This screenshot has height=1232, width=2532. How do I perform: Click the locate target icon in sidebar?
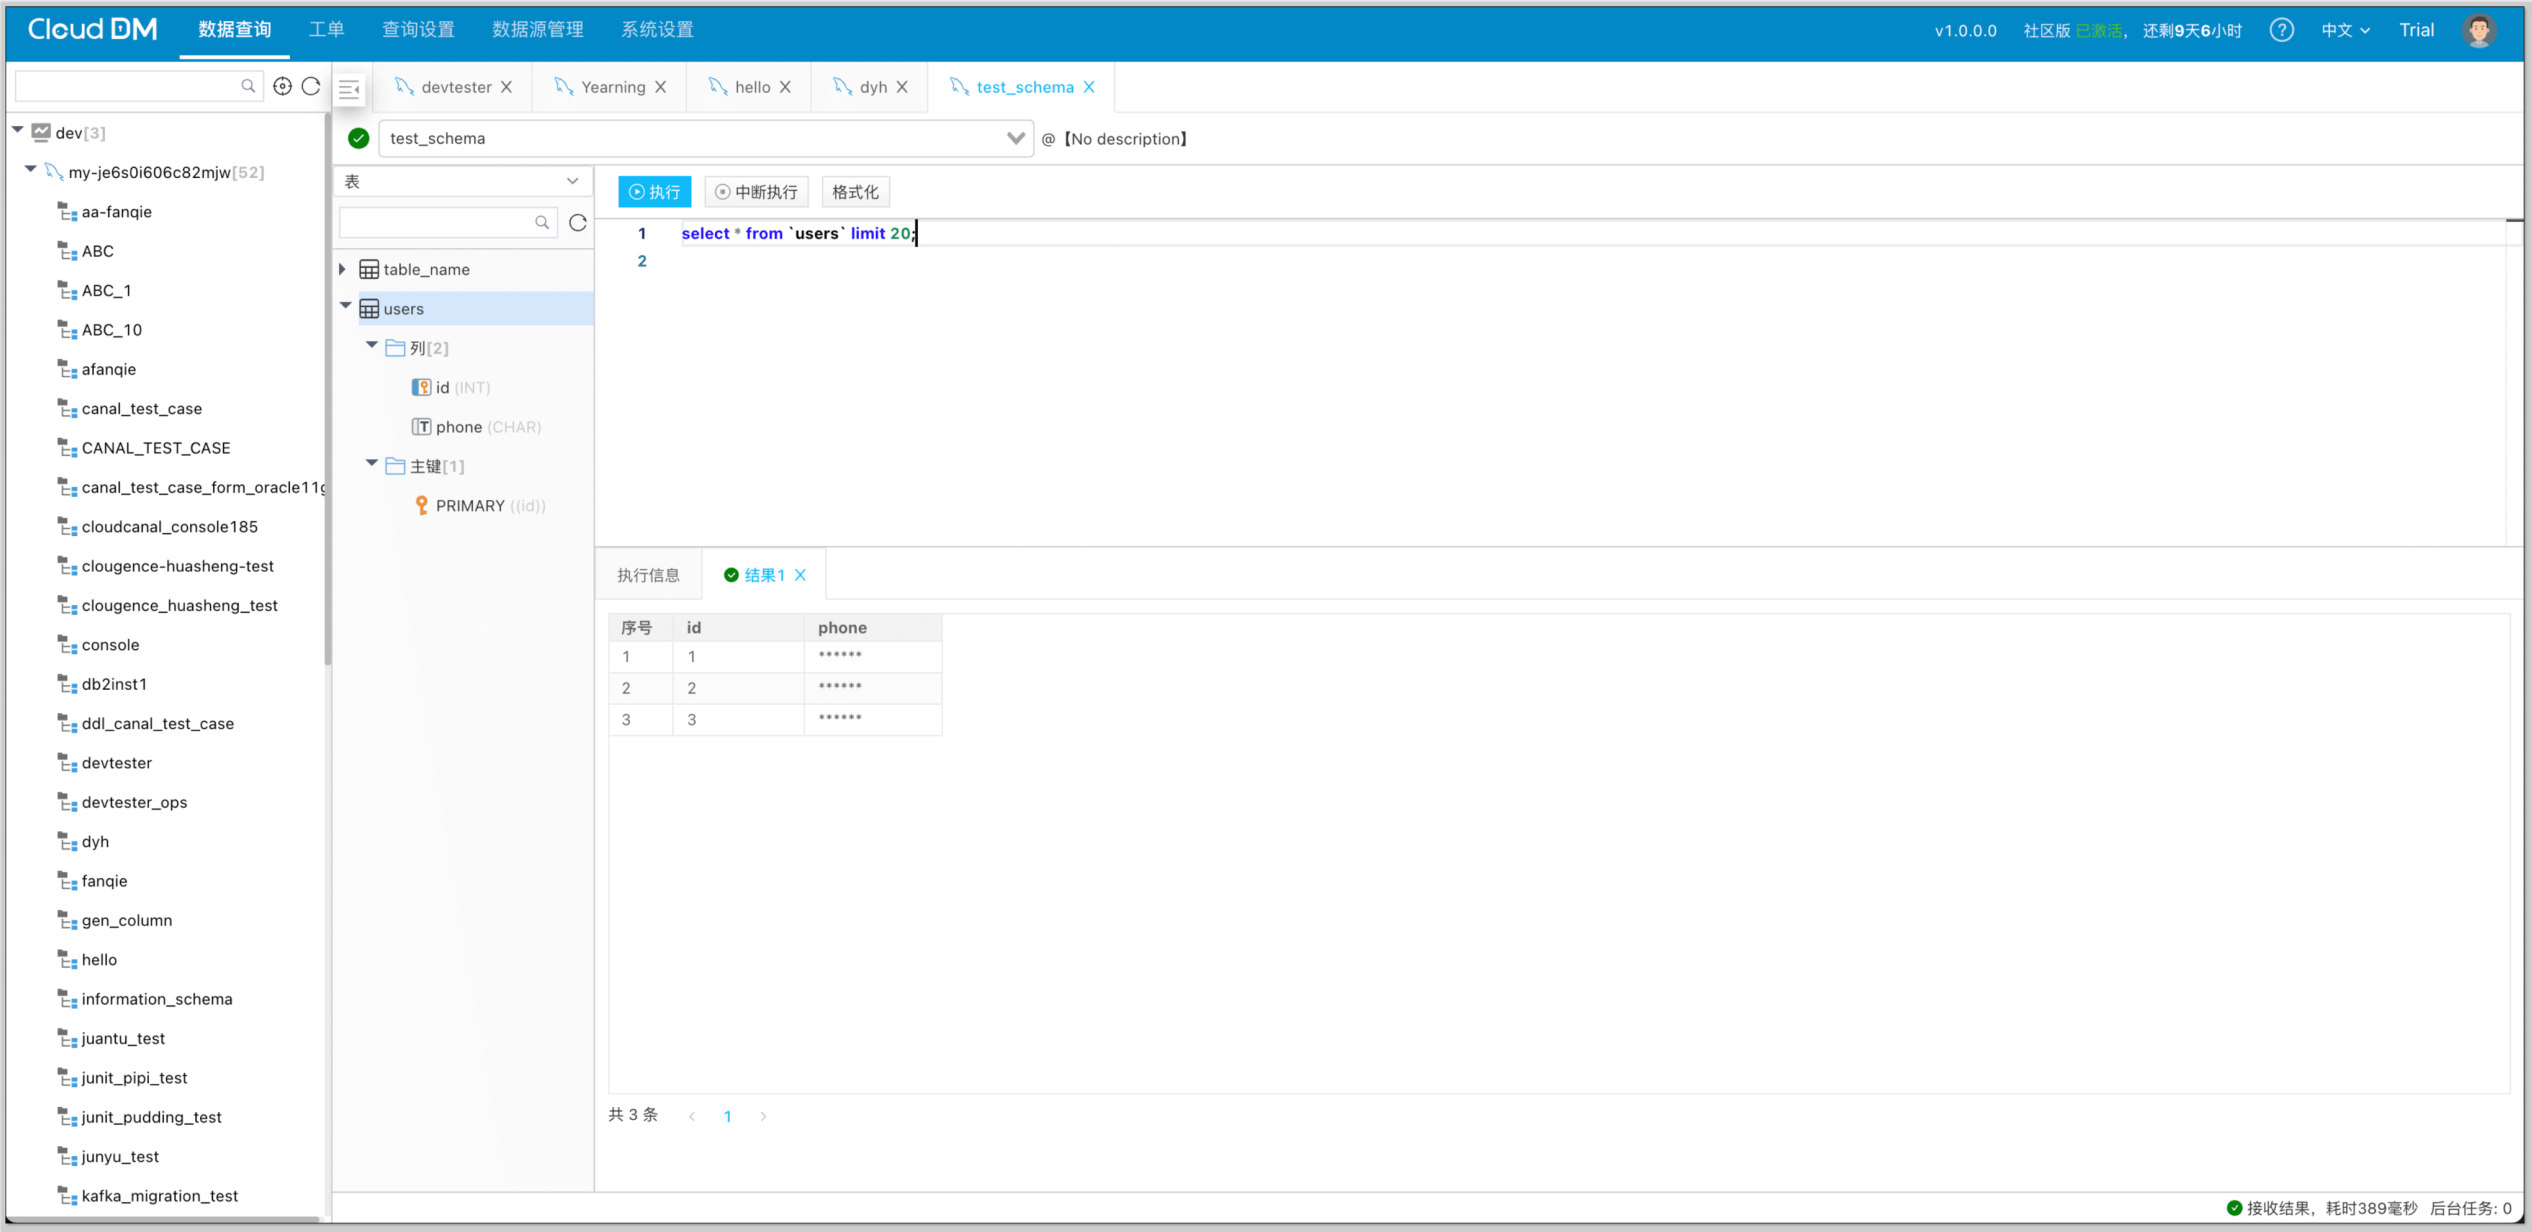tap(283, 87)
